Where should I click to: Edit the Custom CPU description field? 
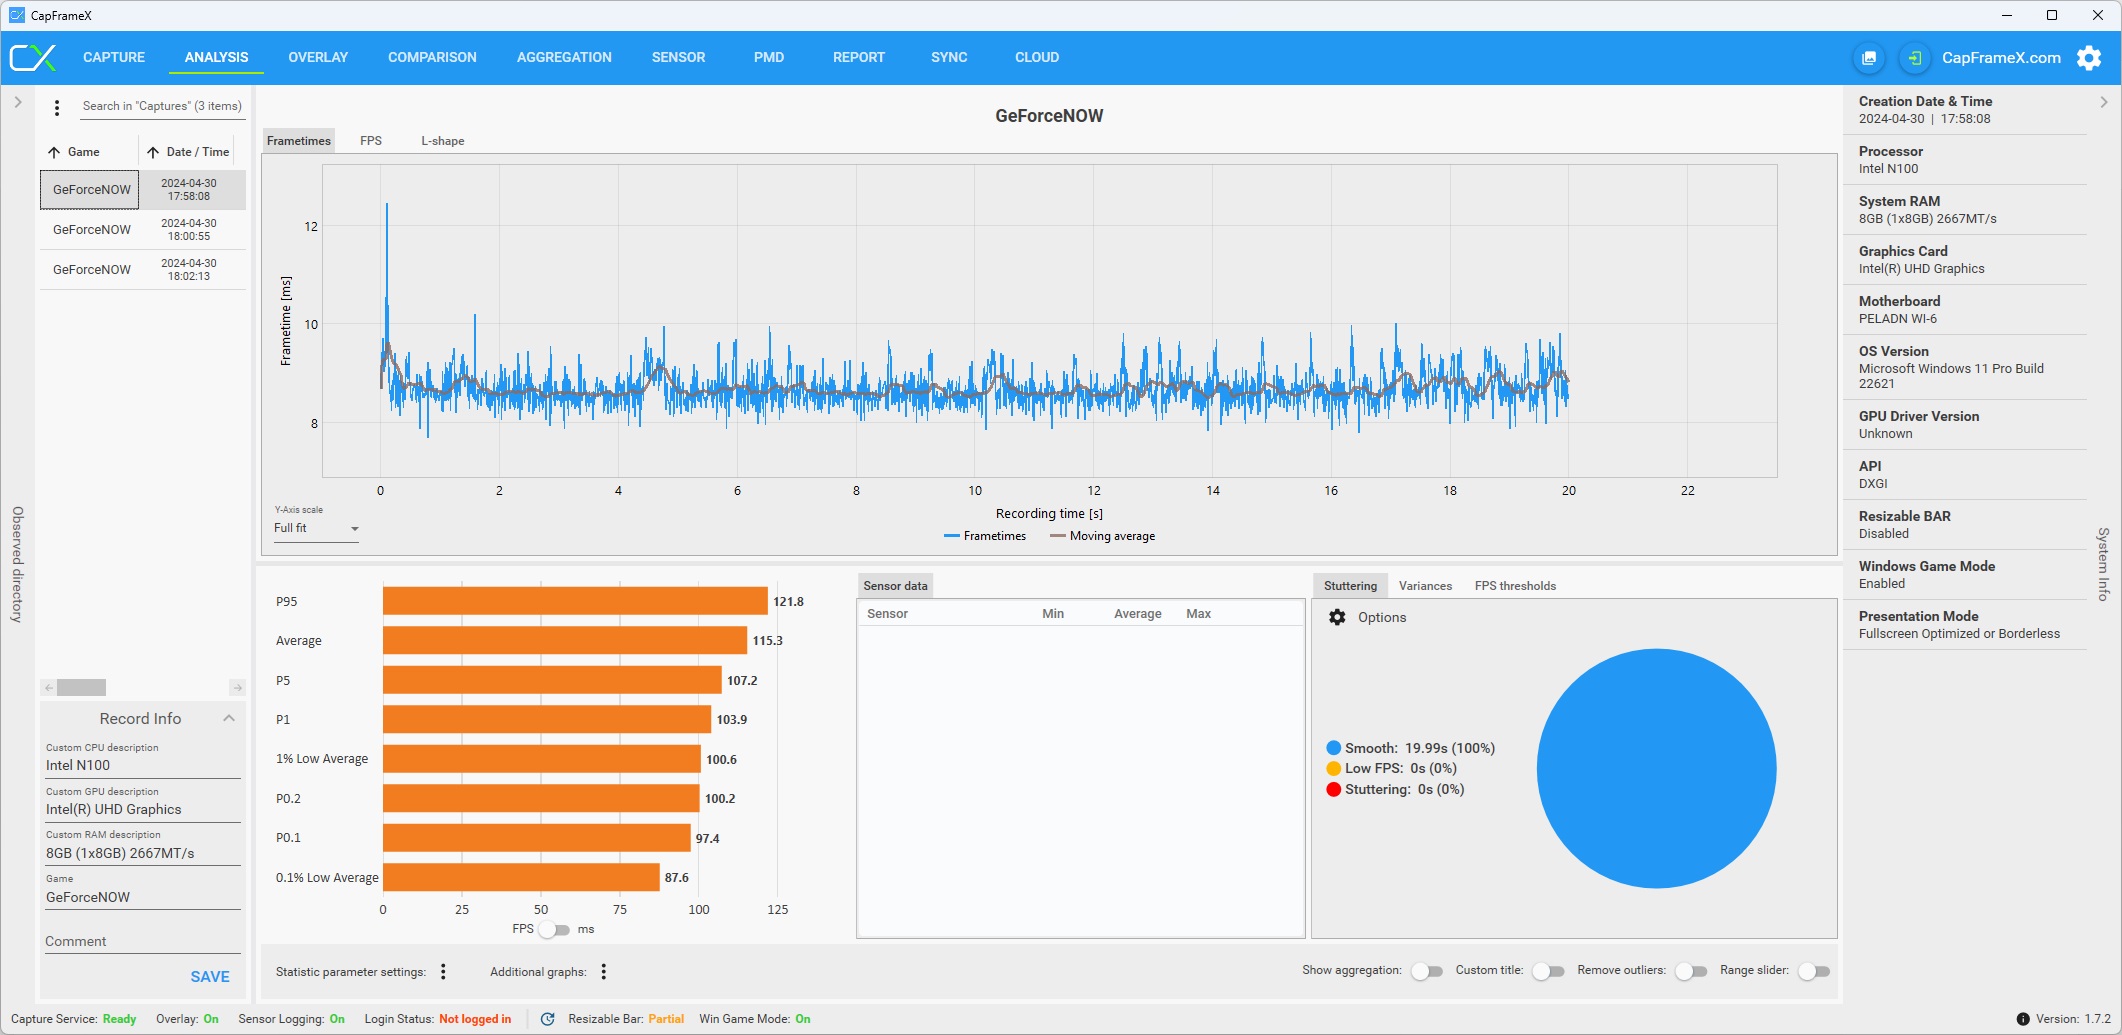(143, 765)
